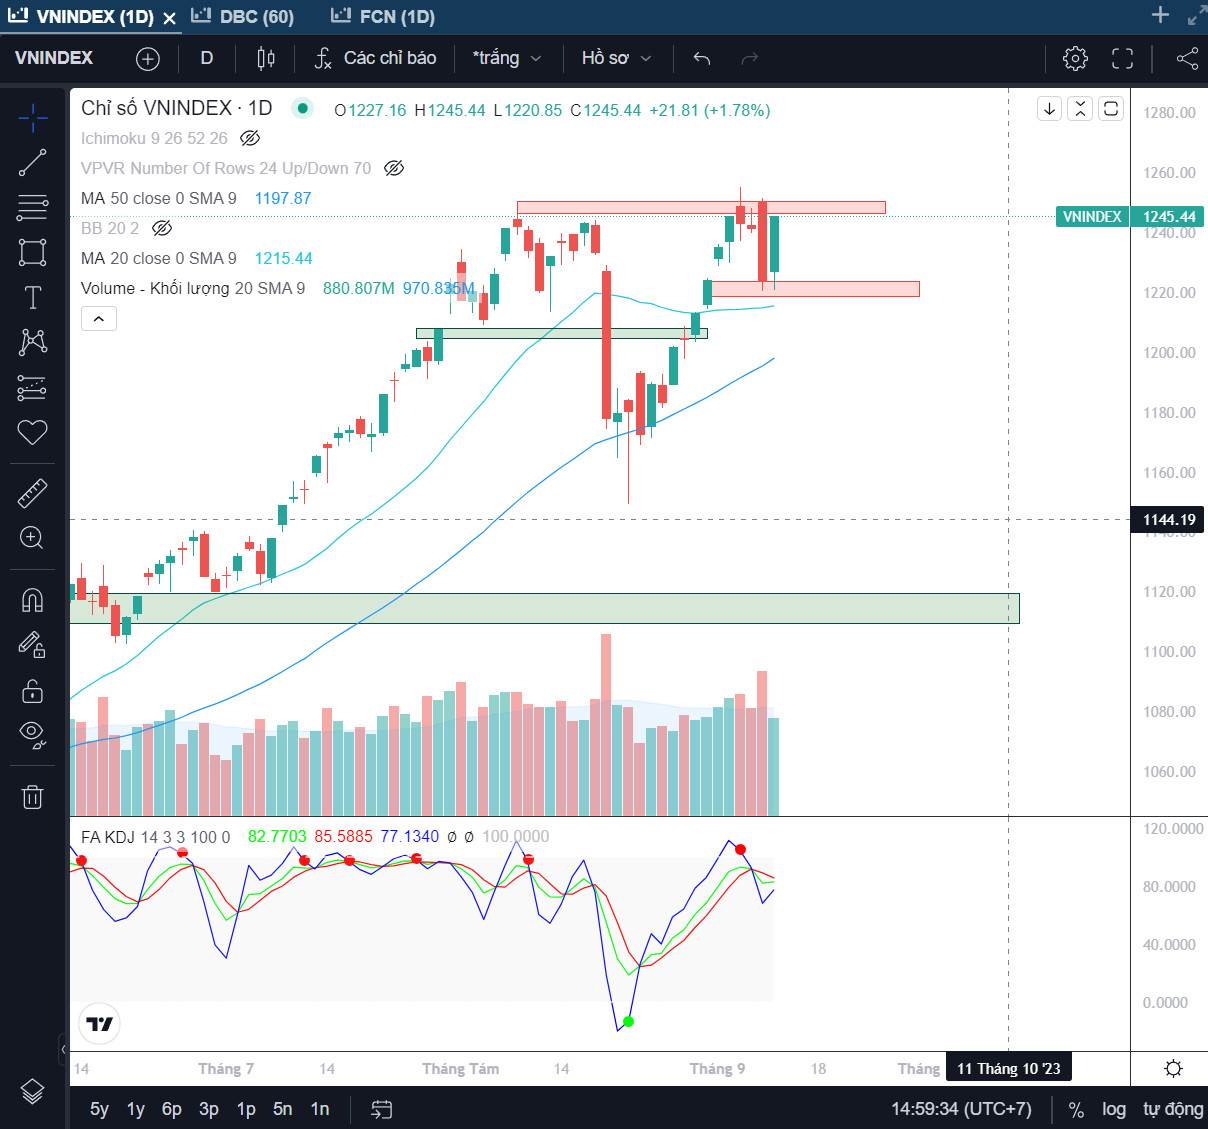
Task: Toggle magnet mode for drawings
Action: pos(32,600)
